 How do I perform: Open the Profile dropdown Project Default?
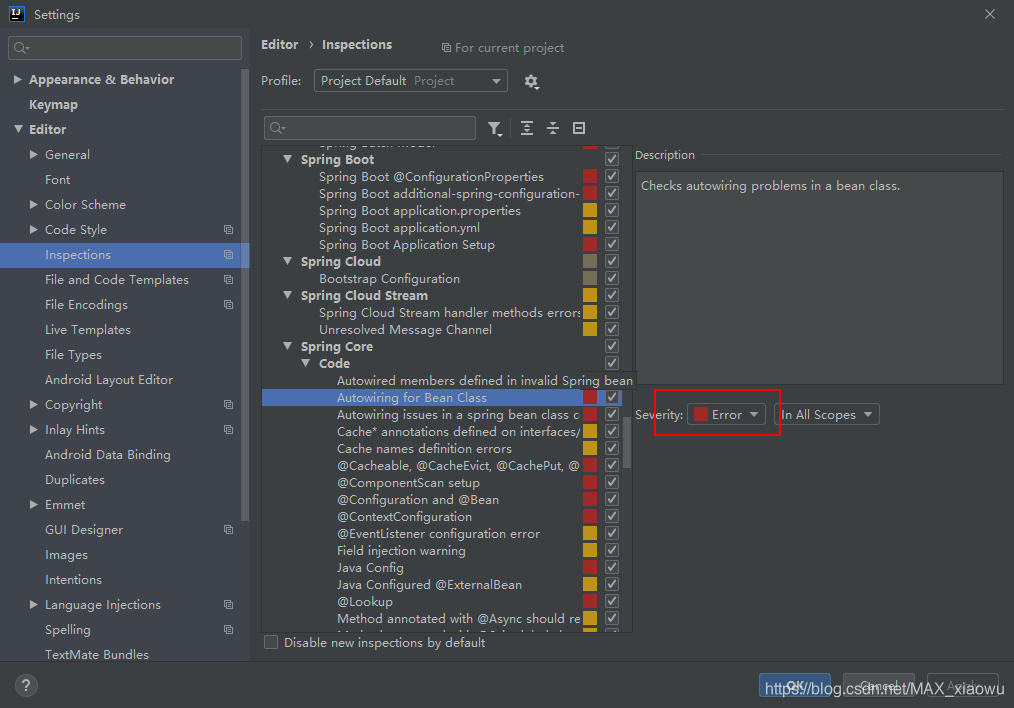(x=411, y=81)
